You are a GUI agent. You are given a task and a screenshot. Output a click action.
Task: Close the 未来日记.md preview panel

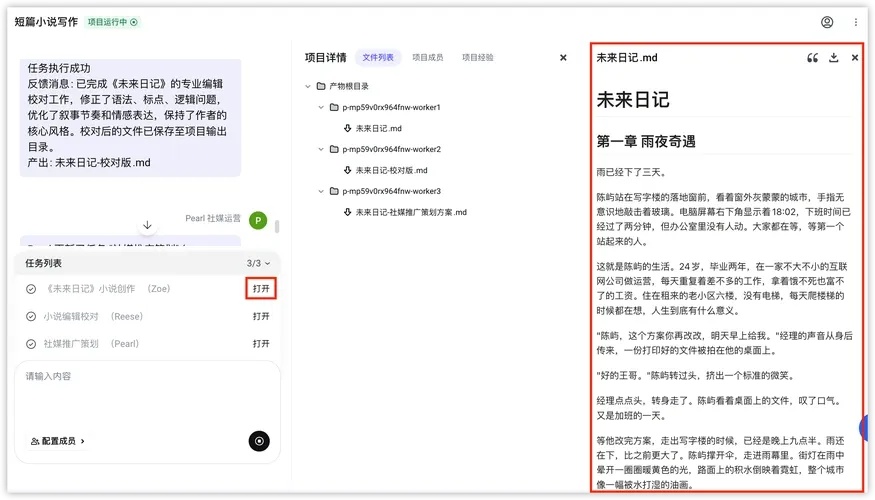pyautogui.click(x=855, y=57)
